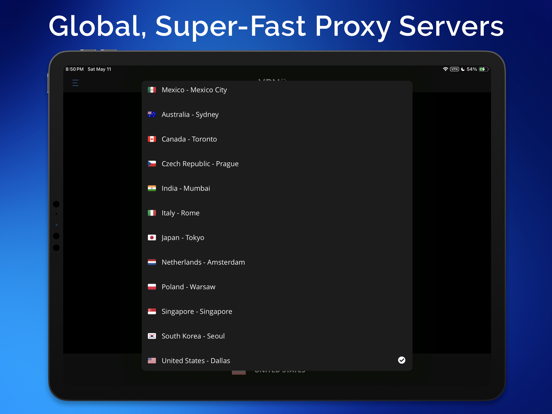
Task: Select India - Mumbai server
Action: 277,189
